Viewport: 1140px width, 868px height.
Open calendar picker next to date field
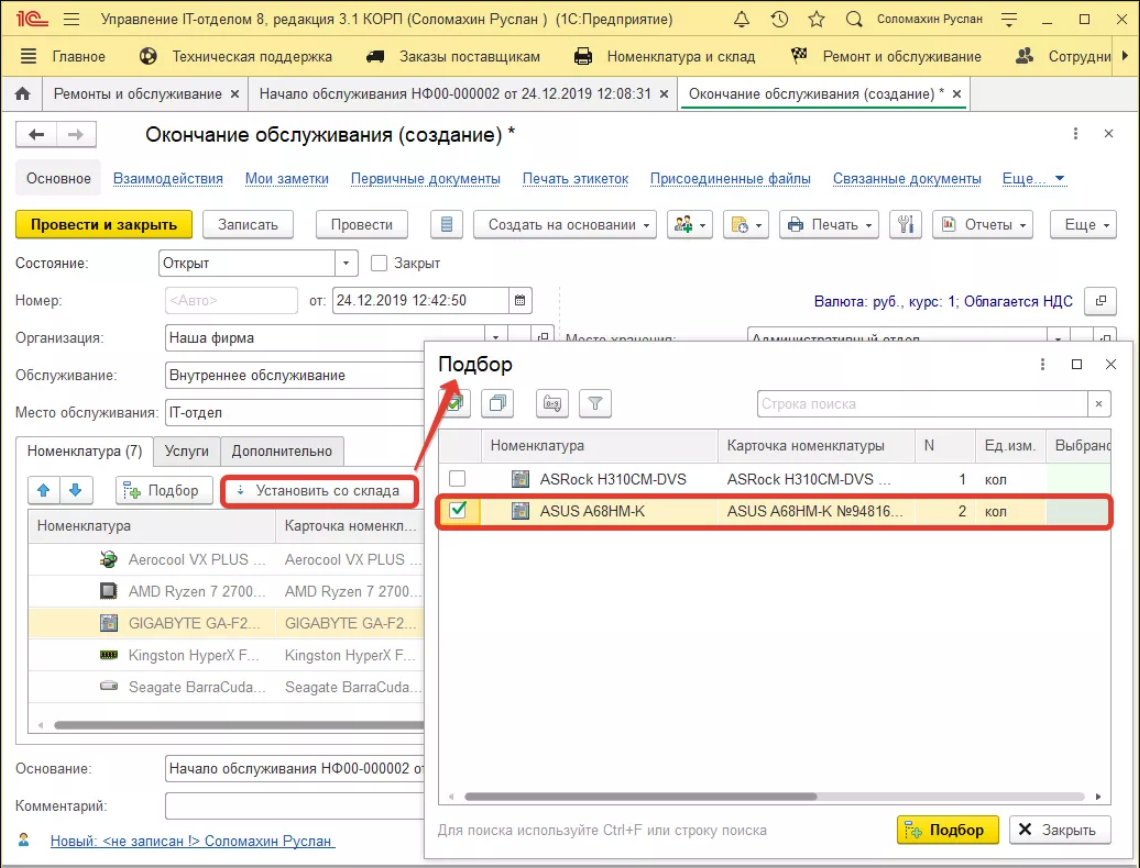click(x=519, y=300)
